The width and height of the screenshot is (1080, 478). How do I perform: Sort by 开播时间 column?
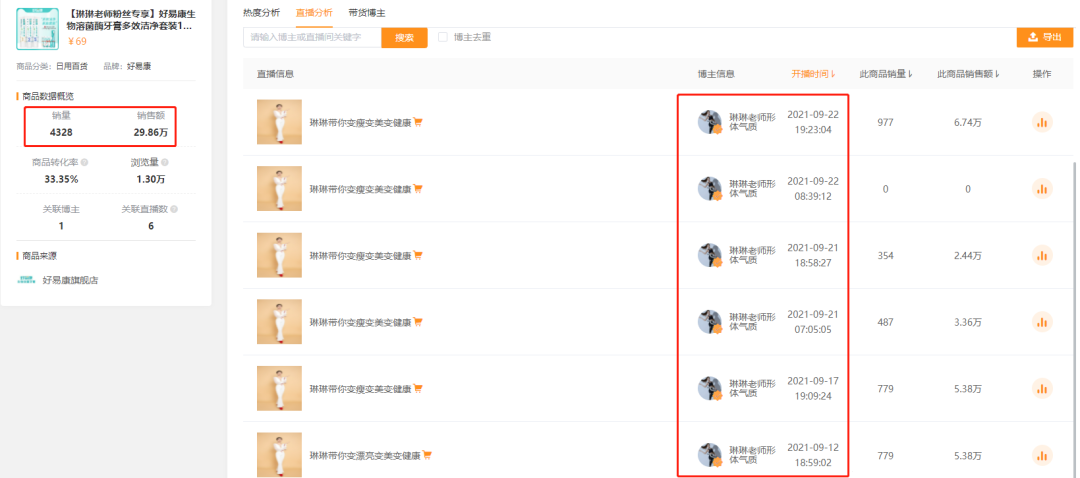pyautogui.click(x=813, y=74)
